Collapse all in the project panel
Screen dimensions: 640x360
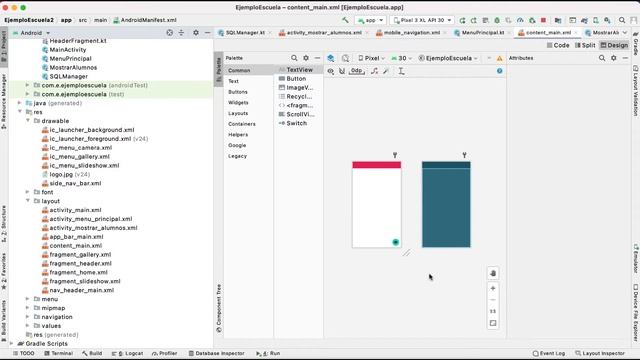(x=181, y=33)
